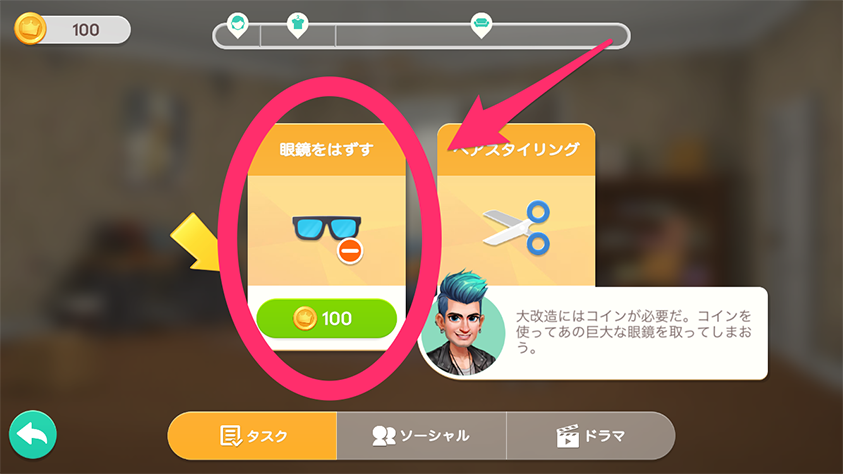Tap the t-shirt marker on progress bar
The width and height of the screenshot is (843, 474).
297,25
